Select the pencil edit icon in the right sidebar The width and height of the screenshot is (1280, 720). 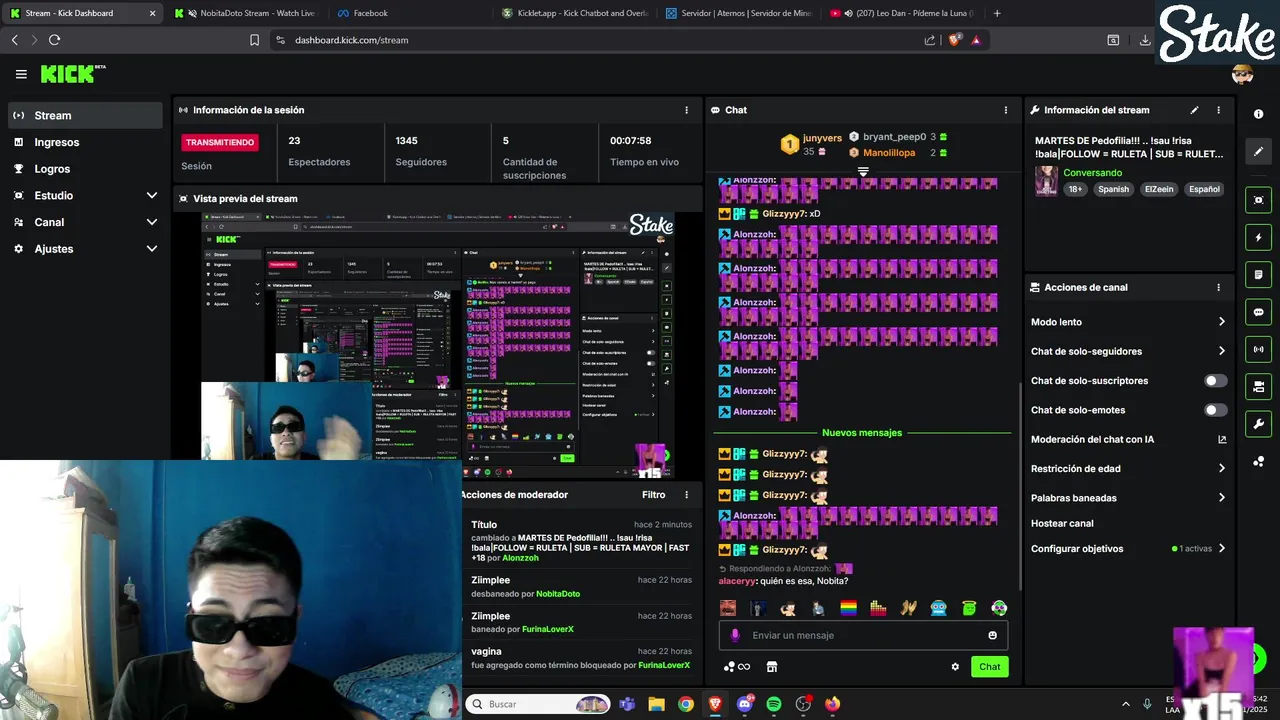tap(1258, 152)
